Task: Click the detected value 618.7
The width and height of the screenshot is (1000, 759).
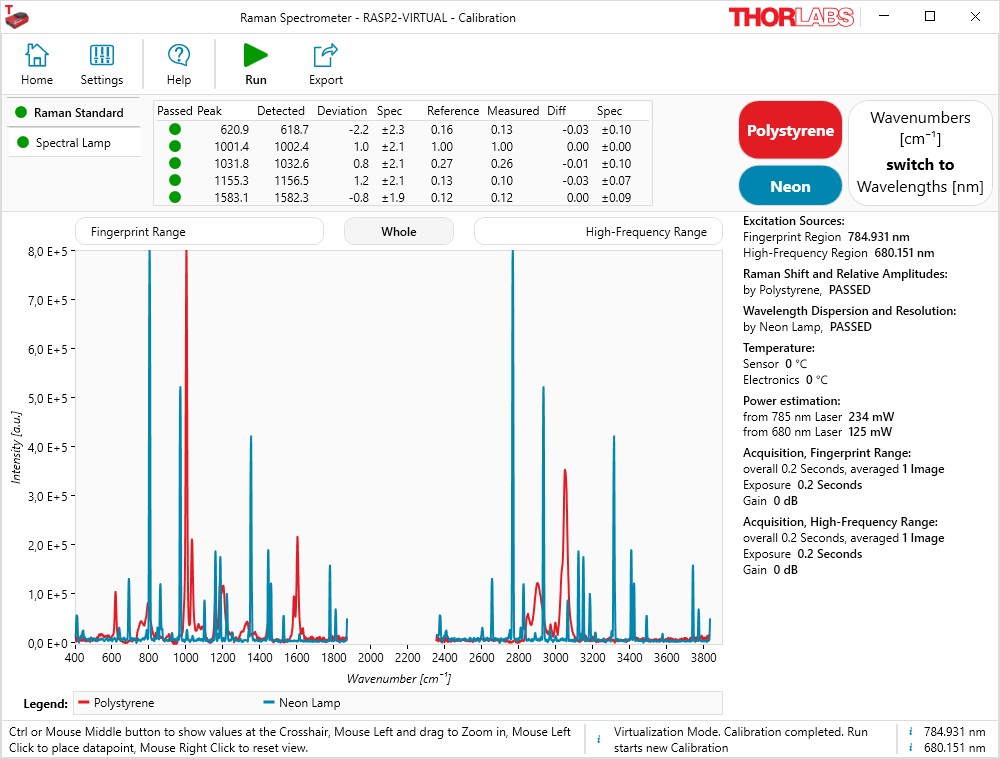Action: (x=294, y=129)
